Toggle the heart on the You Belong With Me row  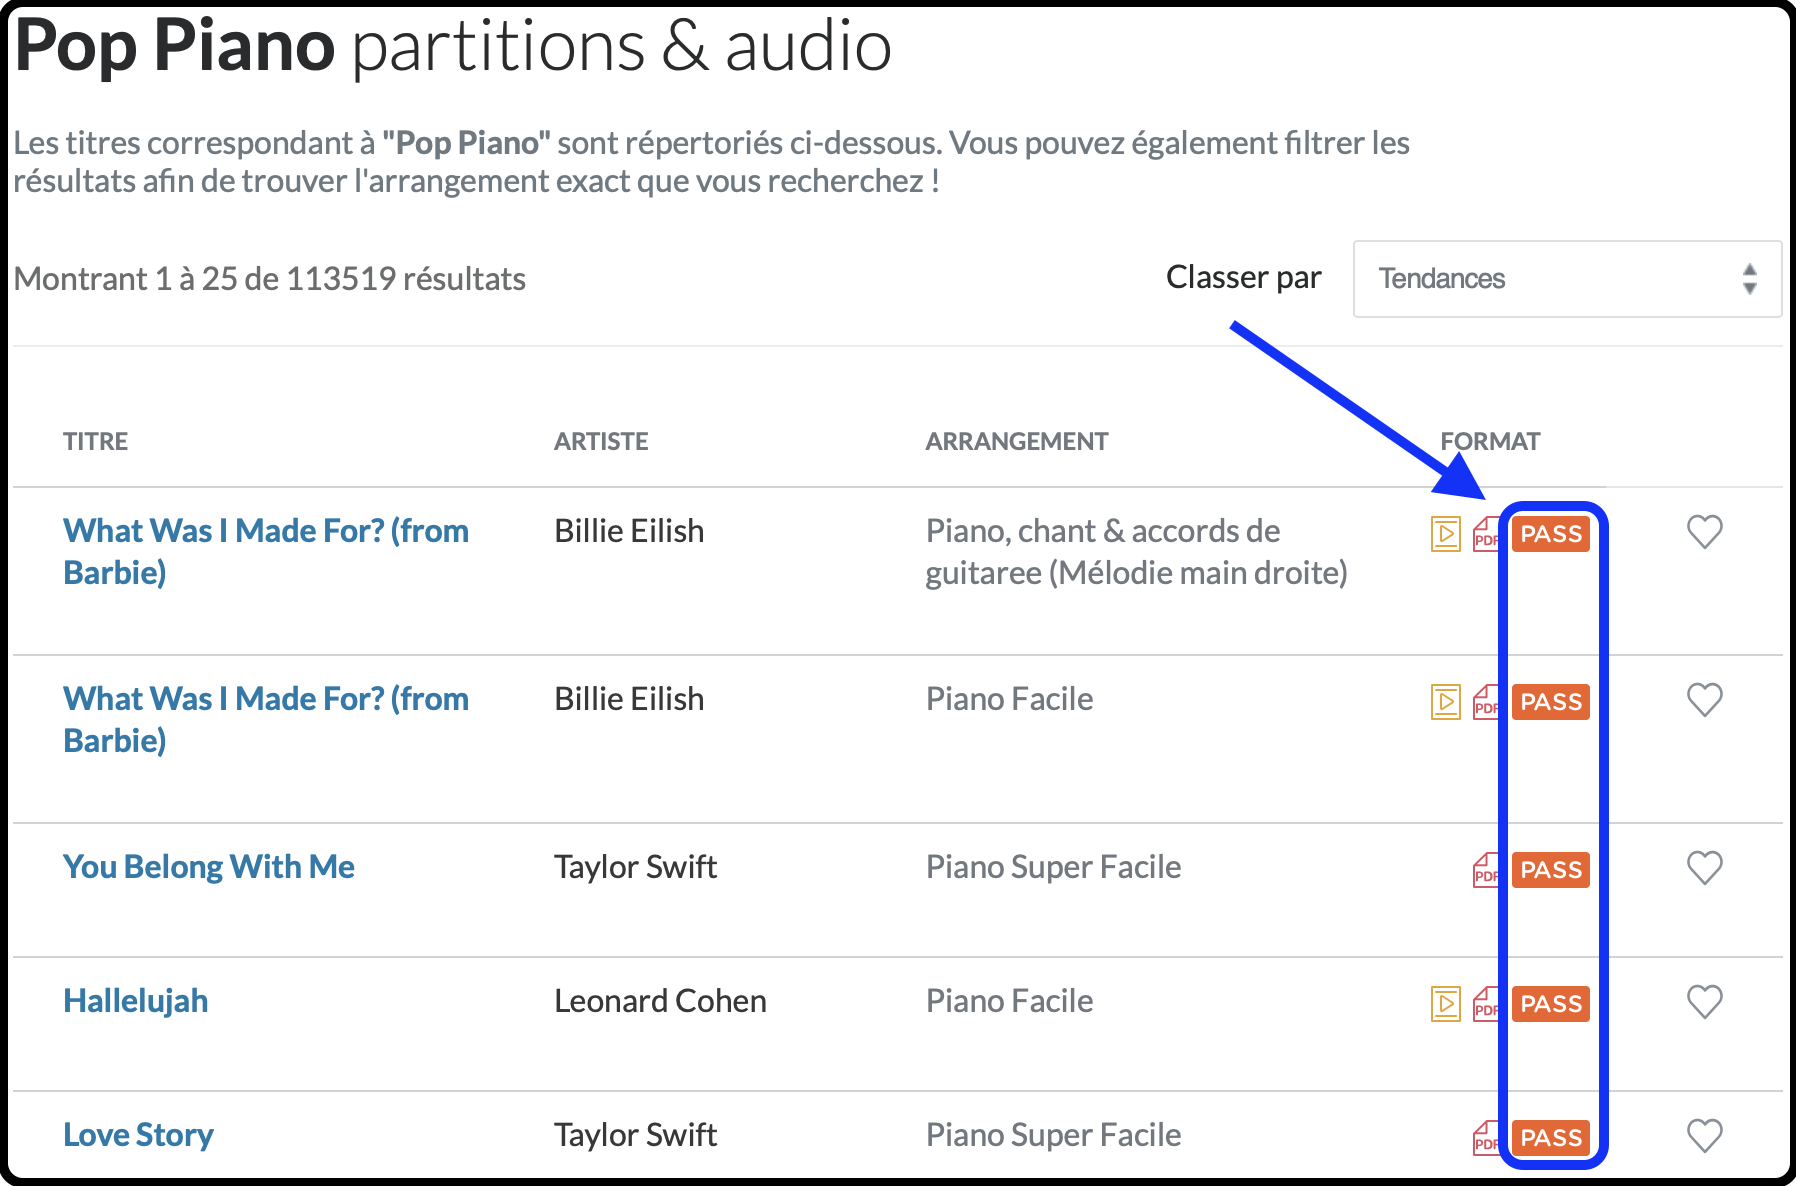[1705, 867]
